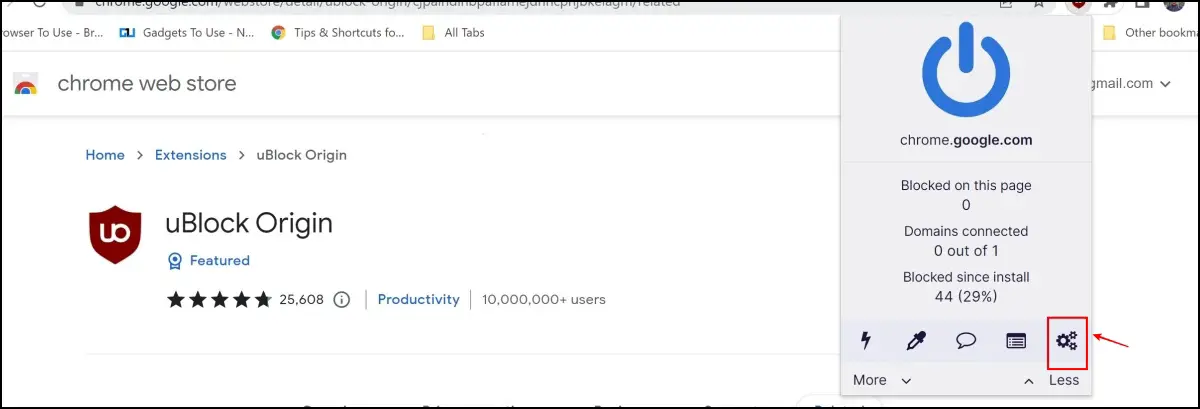1200x409 pixels.
Task: Click the Featured badge
Action: 208,260
